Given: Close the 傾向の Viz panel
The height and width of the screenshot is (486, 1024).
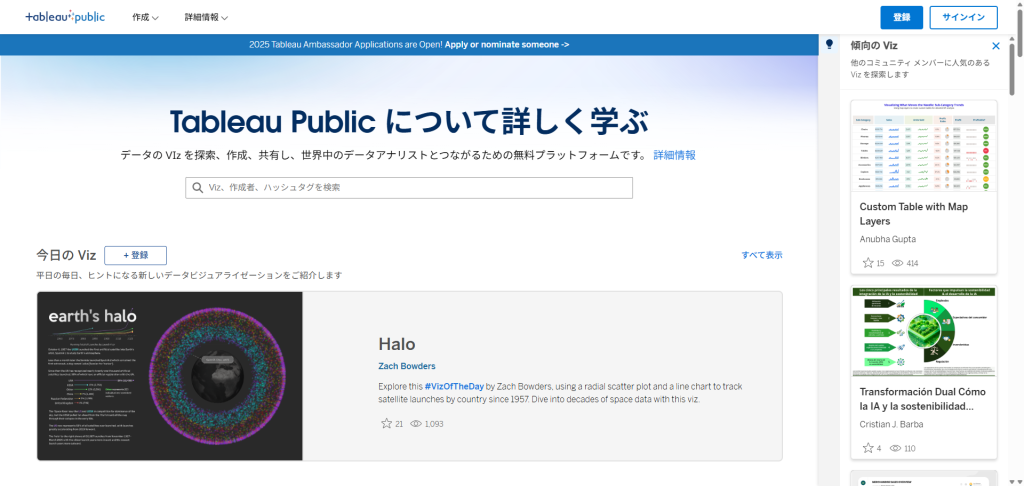Looking at the screenshot, I should pyautogui.click(x=996, y=46).
